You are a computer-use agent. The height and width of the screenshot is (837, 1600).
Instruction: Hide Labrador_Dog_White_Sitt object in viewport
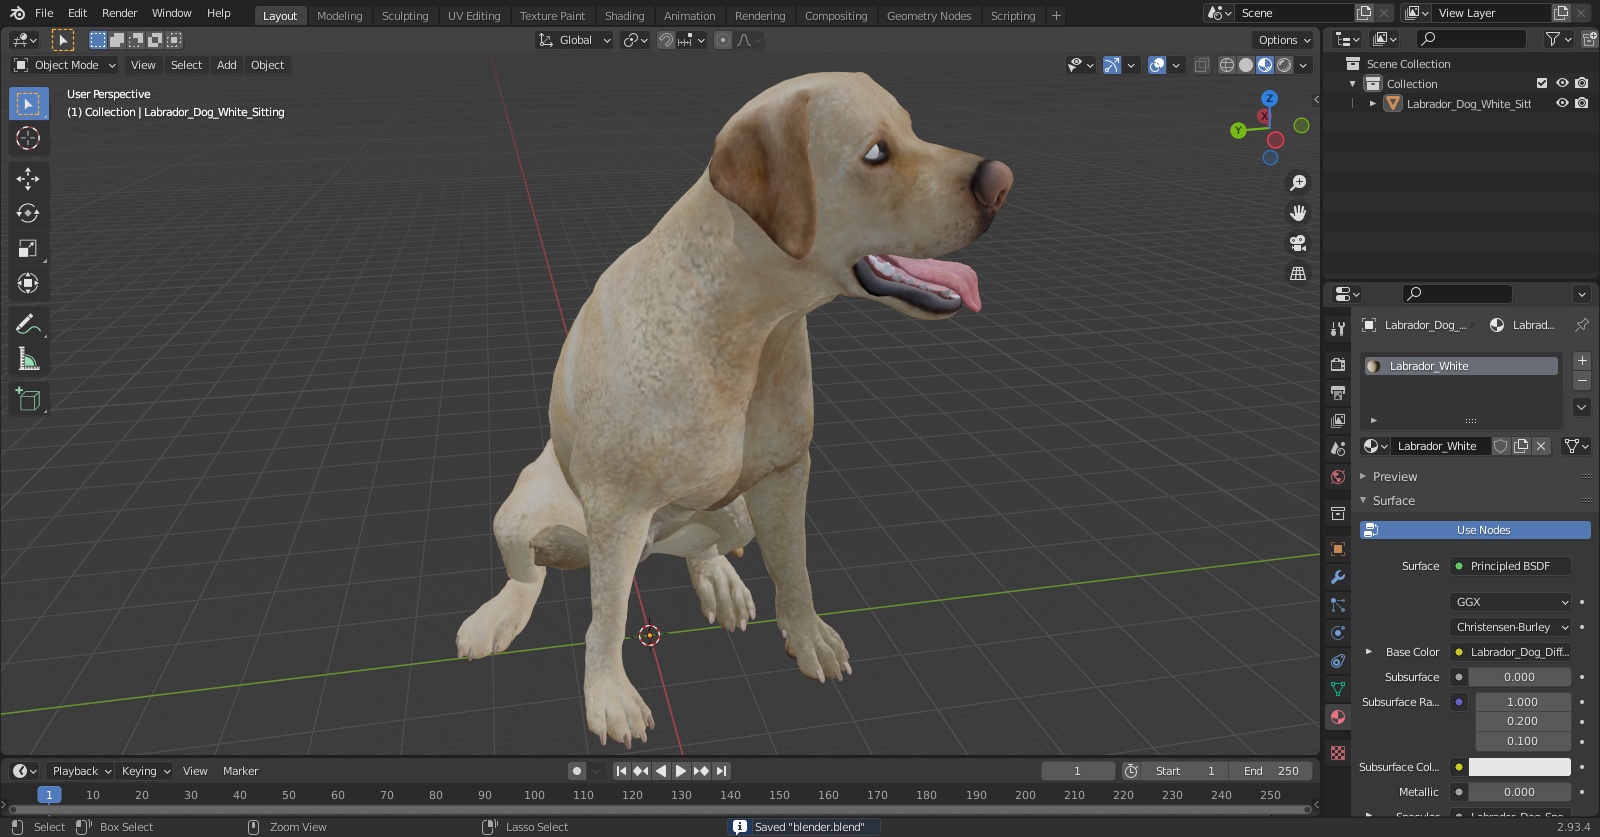click(x=1562, y=103)
